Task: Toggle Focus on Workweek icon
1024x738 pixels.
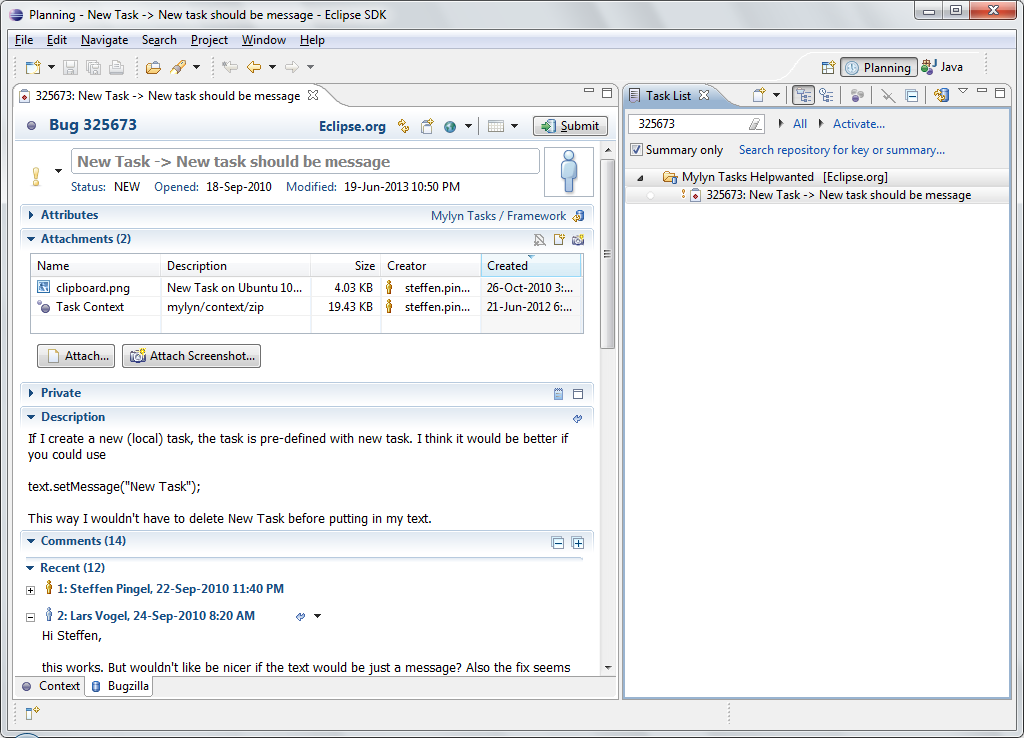Action: pyautogui.click(x=857, y=95)
